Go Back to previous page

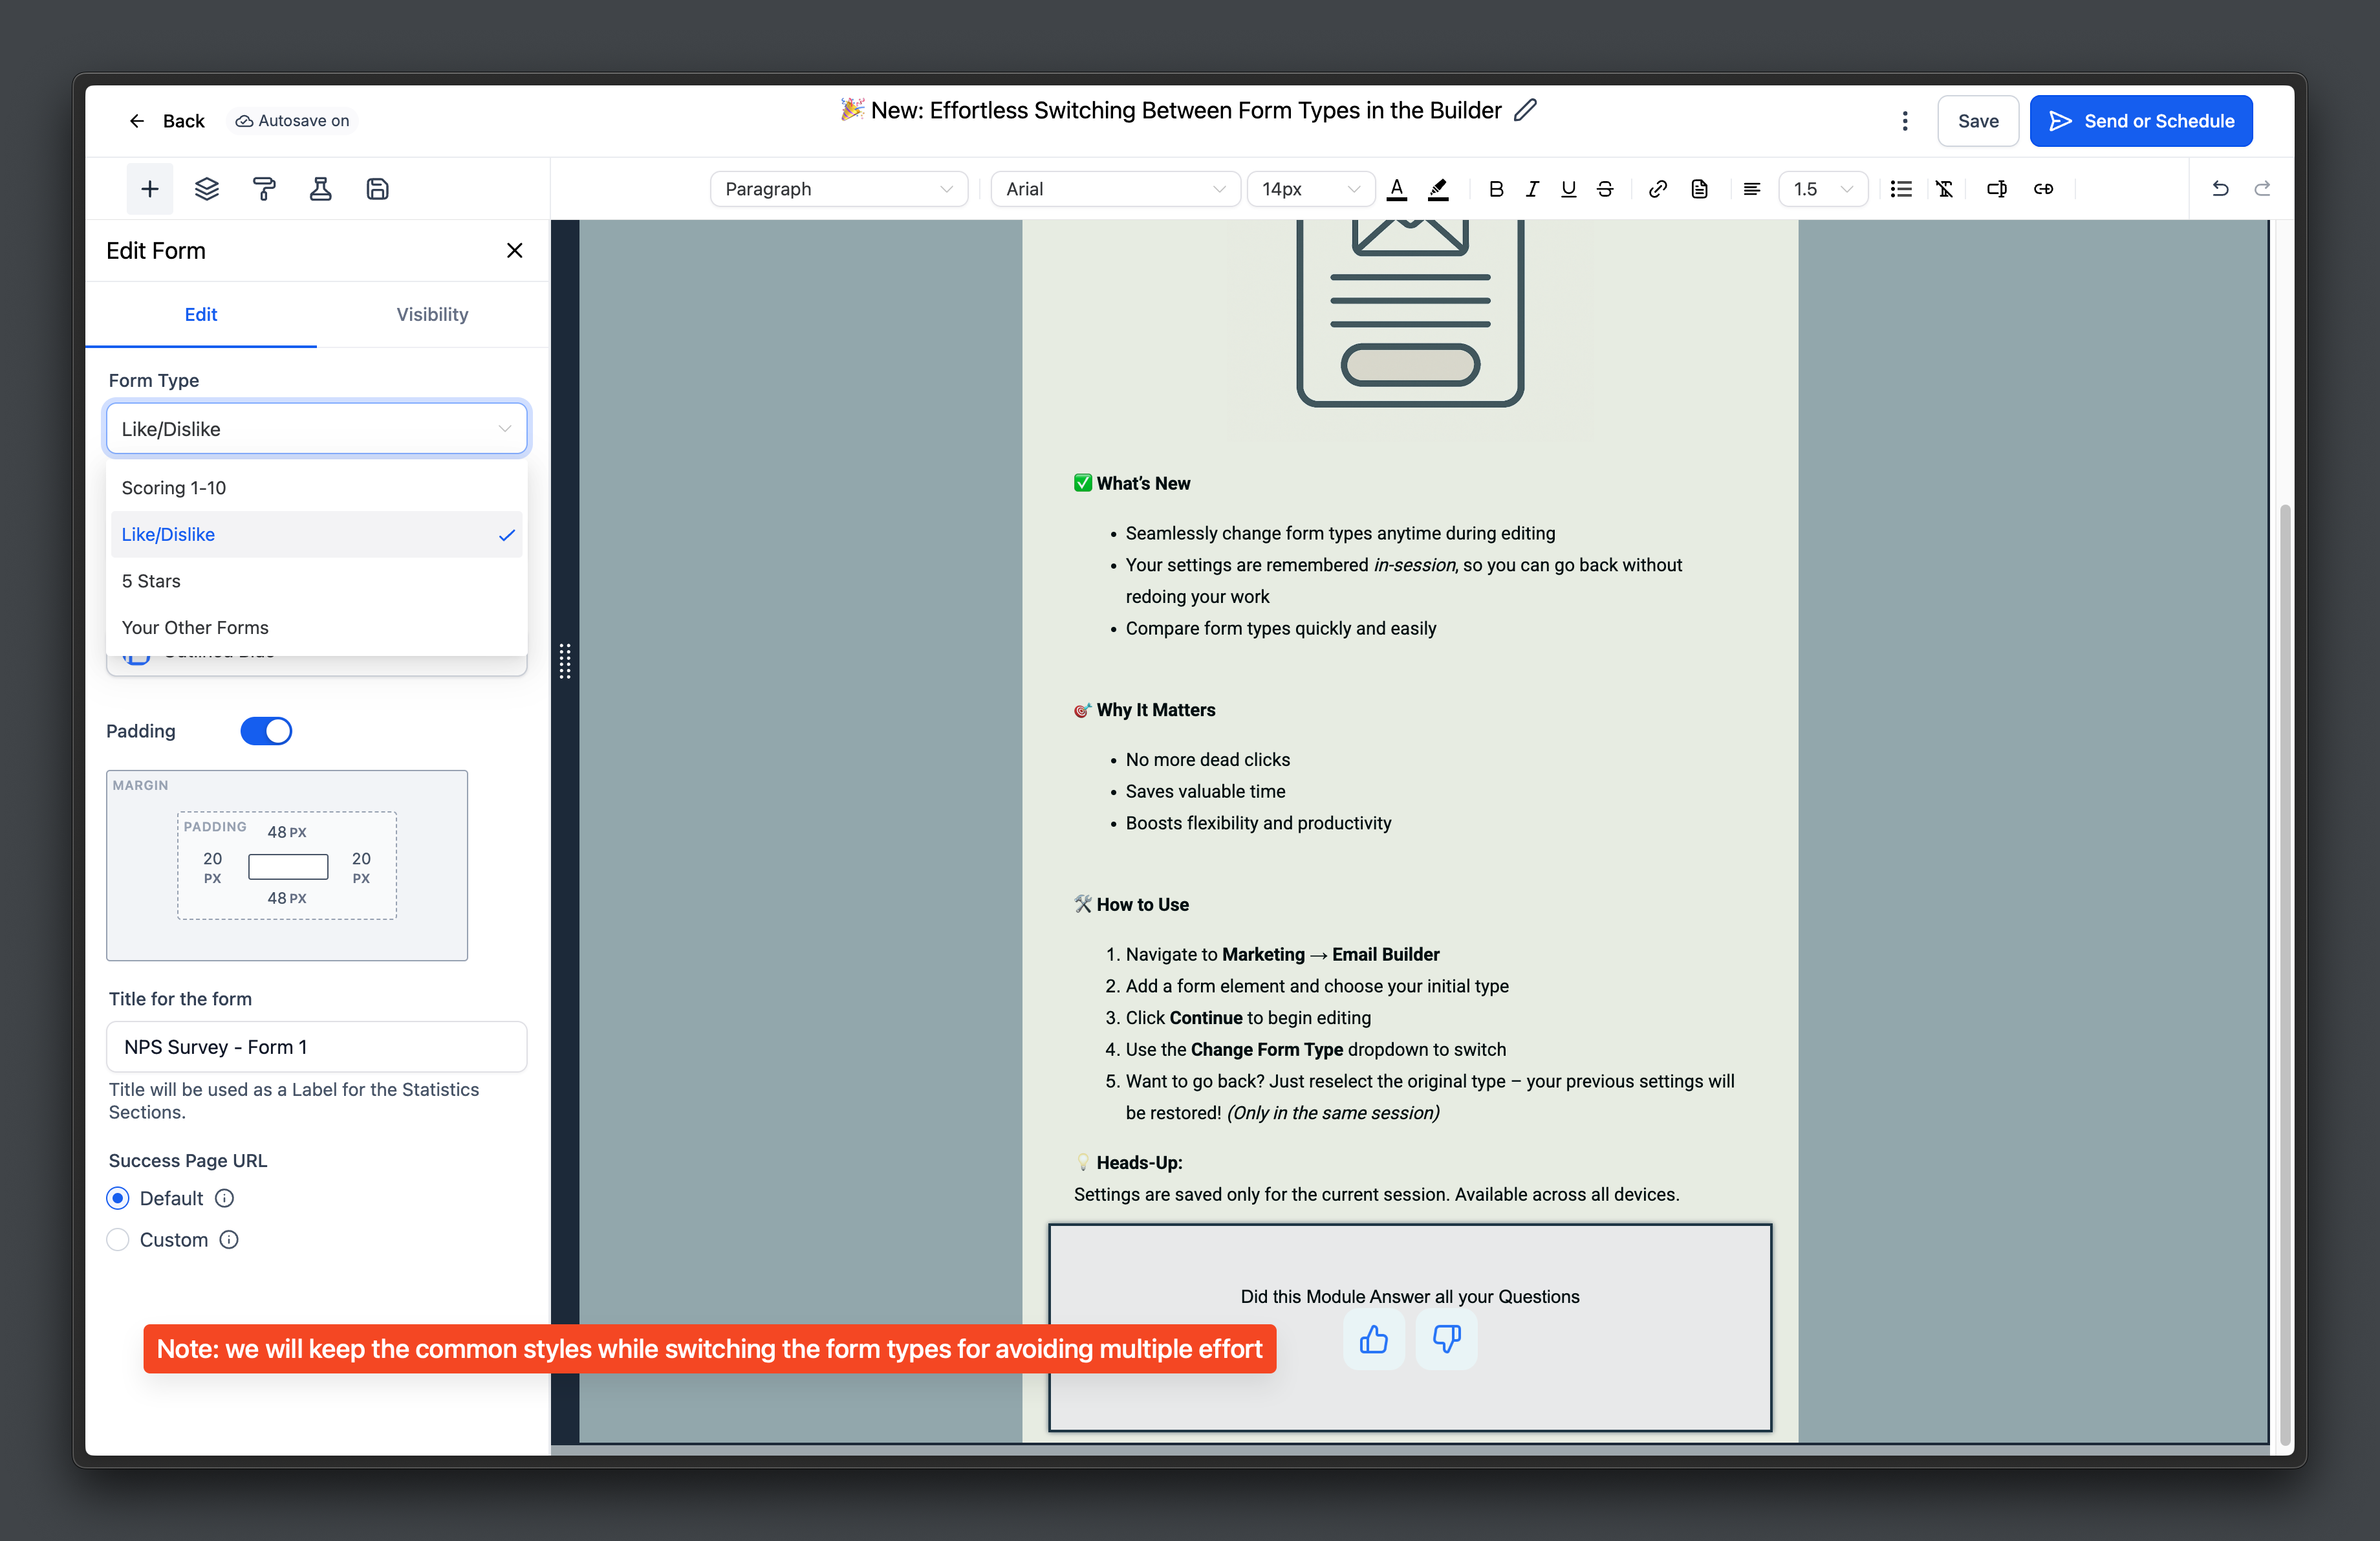point(166,121)
